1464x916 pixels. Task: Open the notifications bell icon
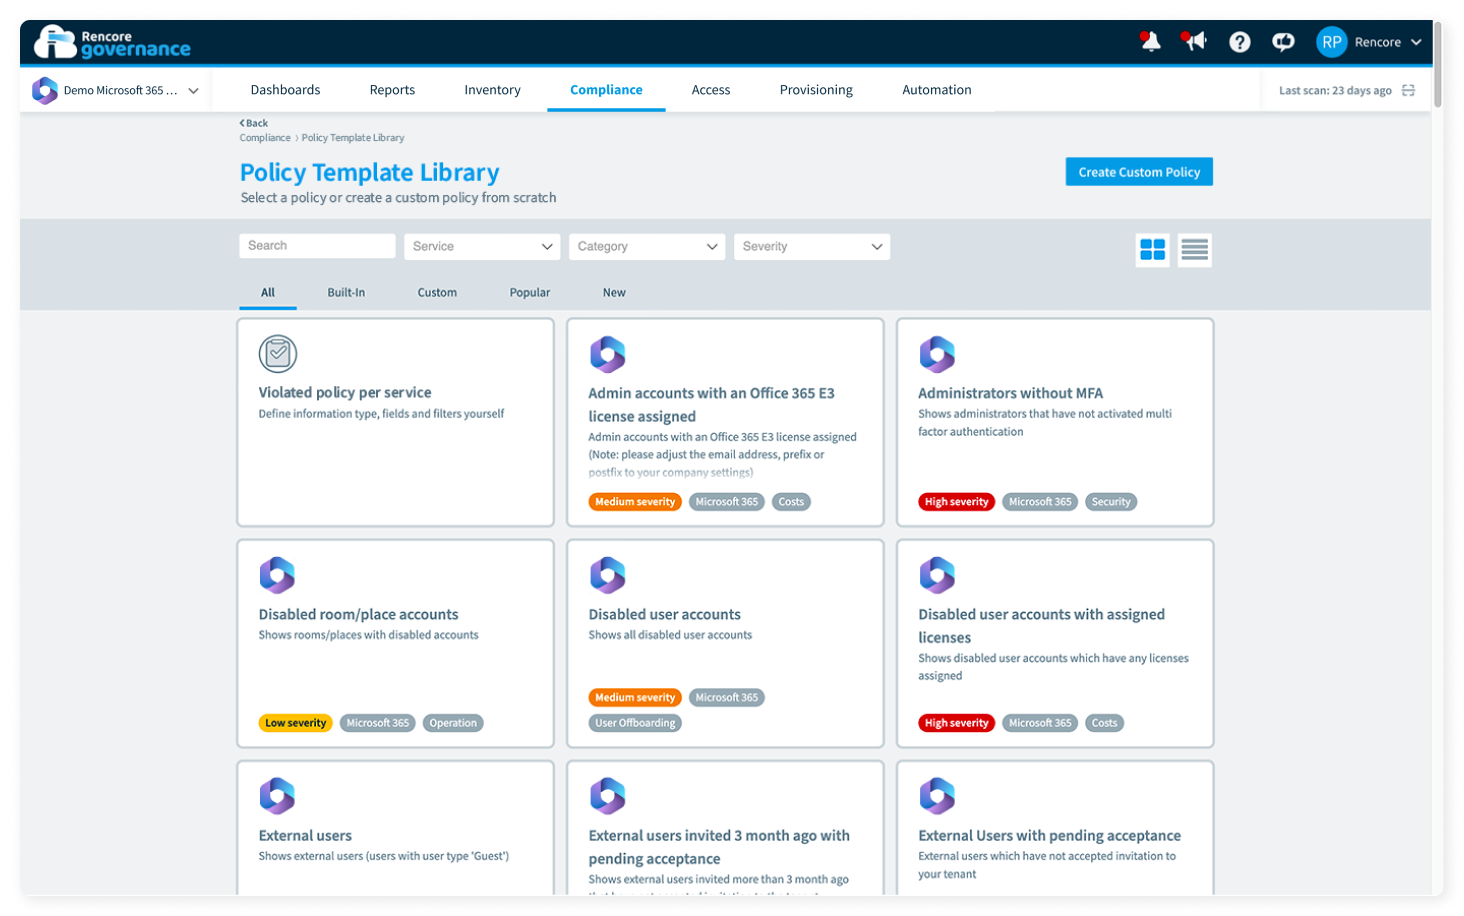1150,42
